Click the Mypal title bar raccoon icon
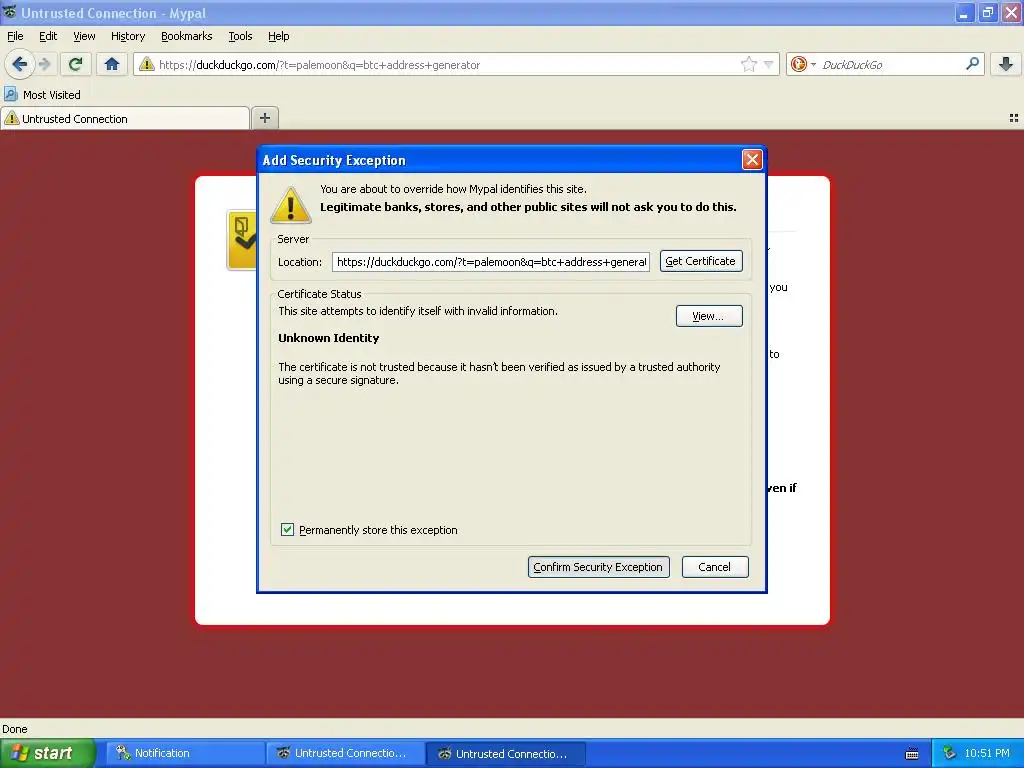This screenshot has width=1024, height=768. tap(10, 12)
